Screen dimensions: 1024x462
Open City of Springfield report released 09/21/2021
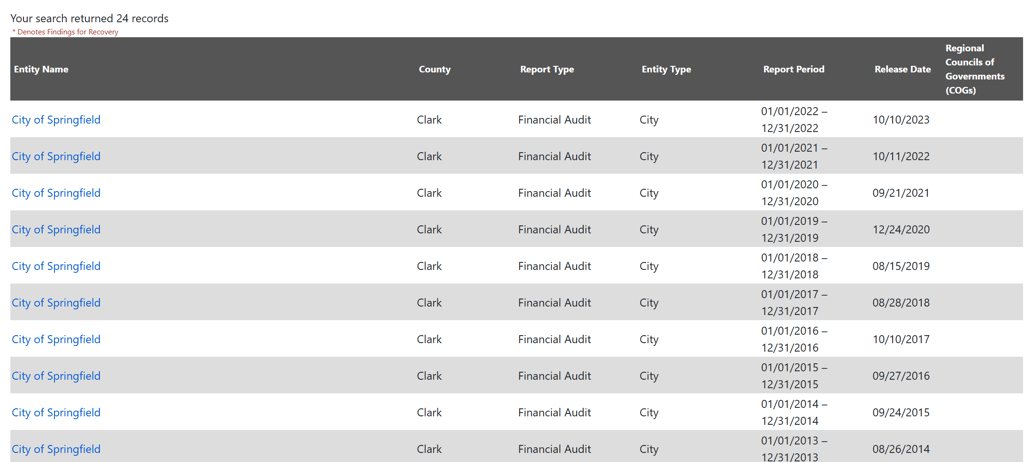pyautogui.click(x=56, y=193)
